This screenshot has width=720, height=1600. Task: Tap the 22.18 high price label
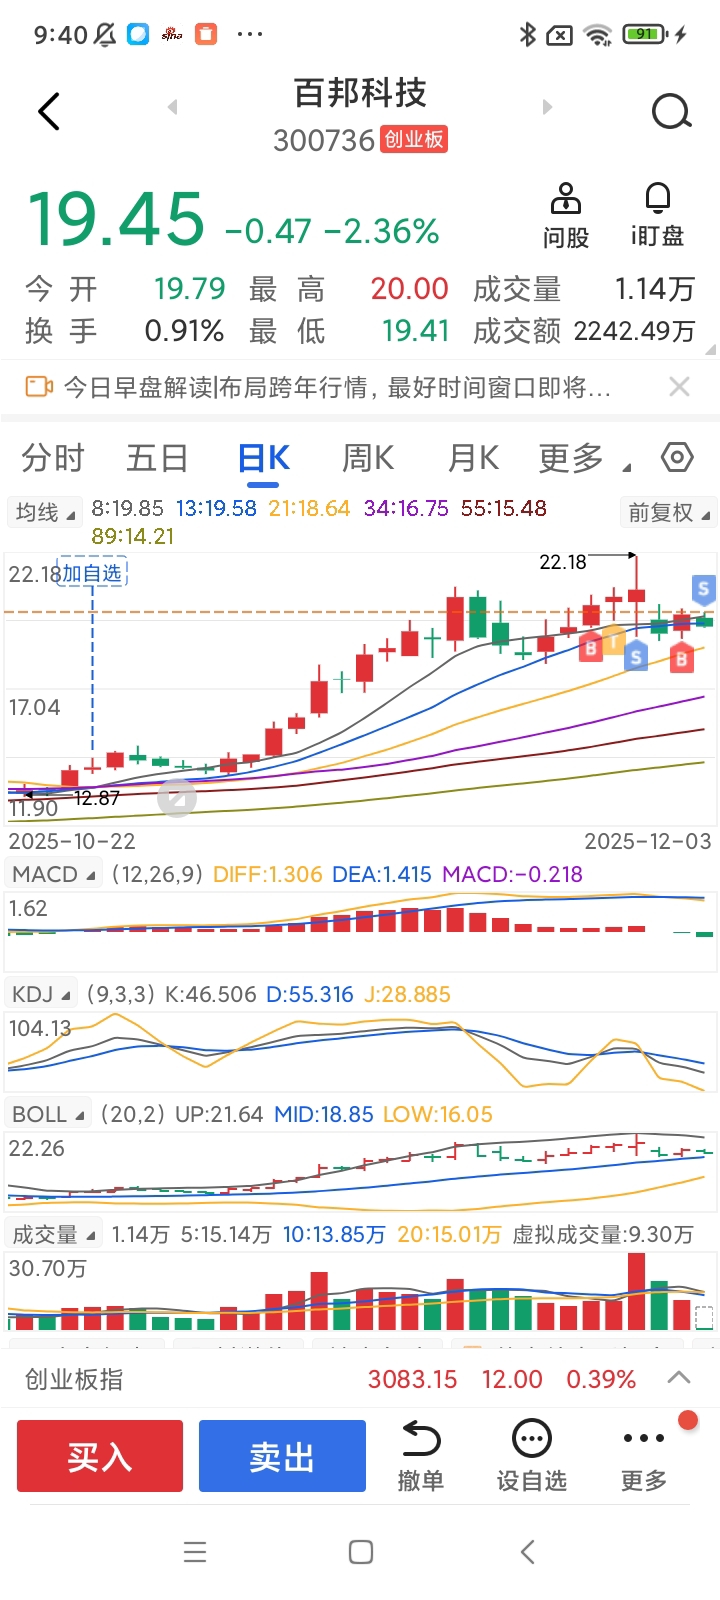click(x=563, y=562)
